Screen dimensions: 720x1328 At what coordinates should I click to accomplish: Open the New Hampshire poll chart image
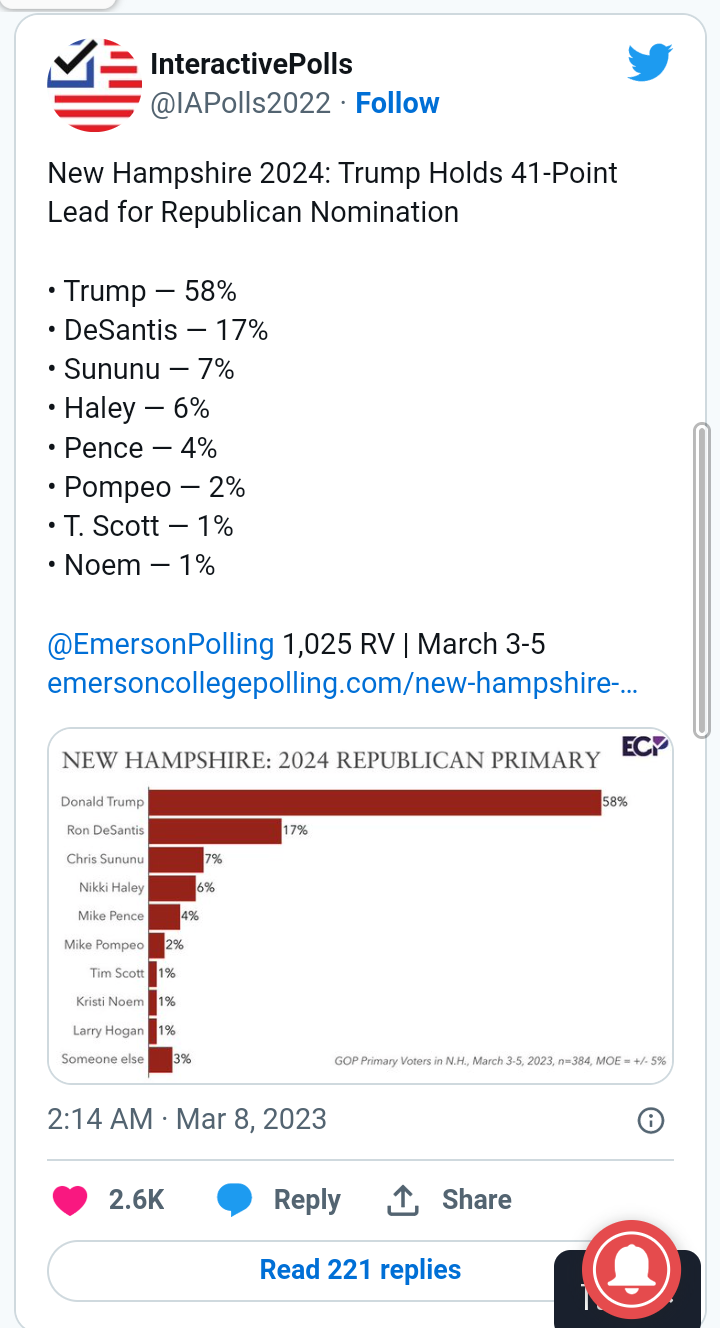(x=360, y=905)
